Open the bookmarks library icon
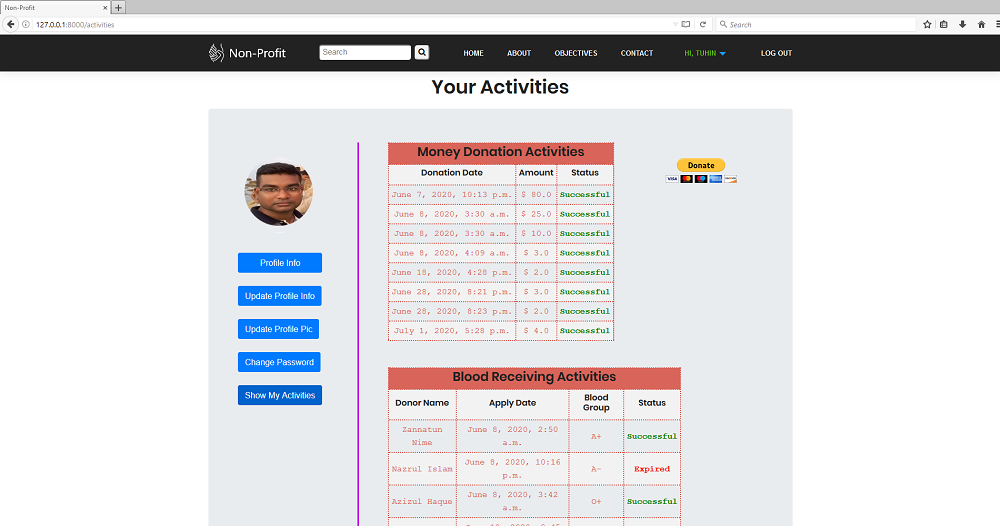 [x=944, y=24]
